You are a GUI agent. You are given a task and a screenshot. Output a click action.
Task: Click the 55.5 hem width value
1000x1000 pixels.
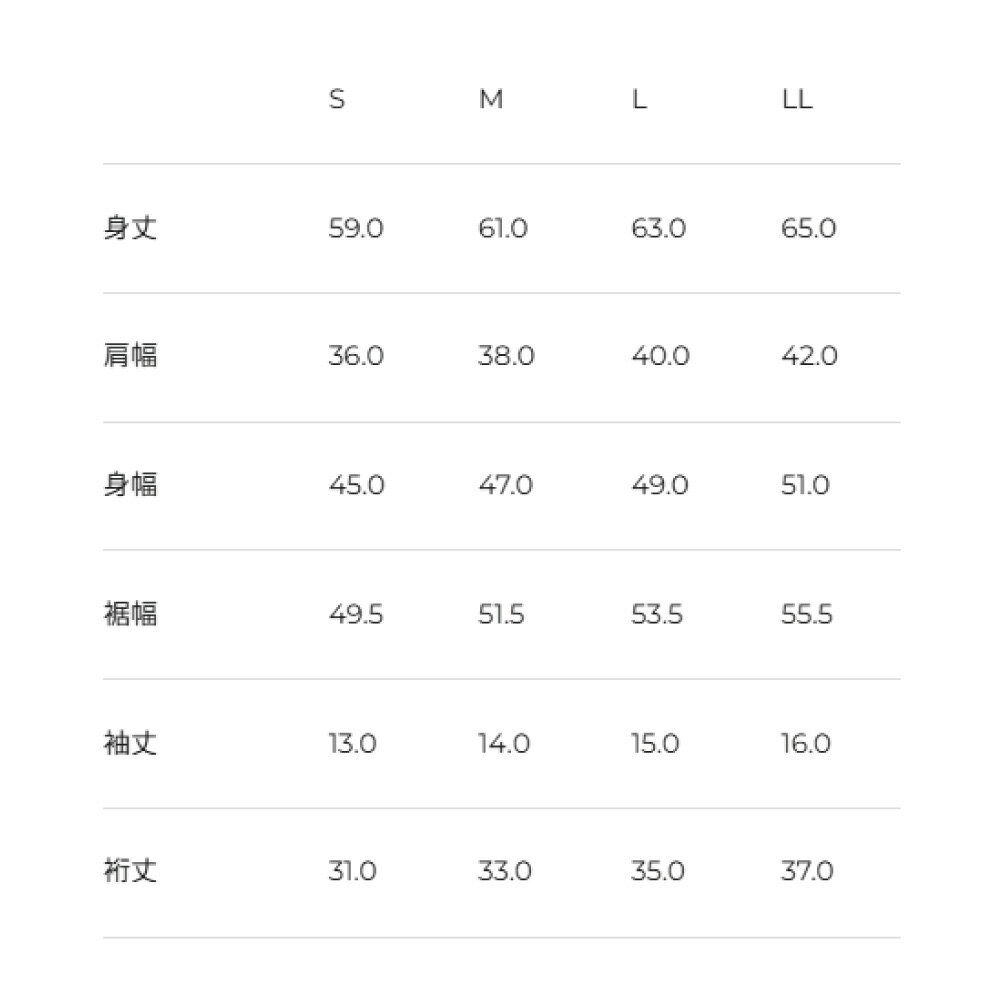tap(807, 614)
